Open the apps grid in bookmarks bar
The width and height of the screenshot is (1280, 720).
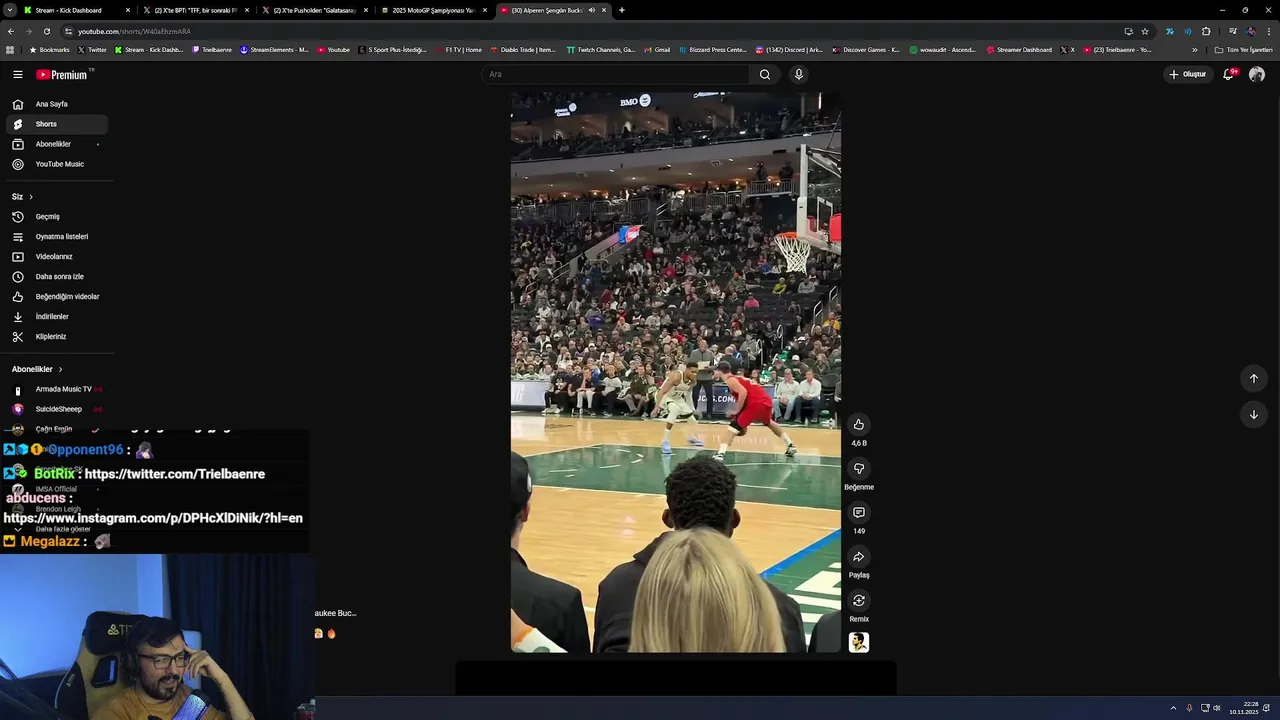[10, 50]
